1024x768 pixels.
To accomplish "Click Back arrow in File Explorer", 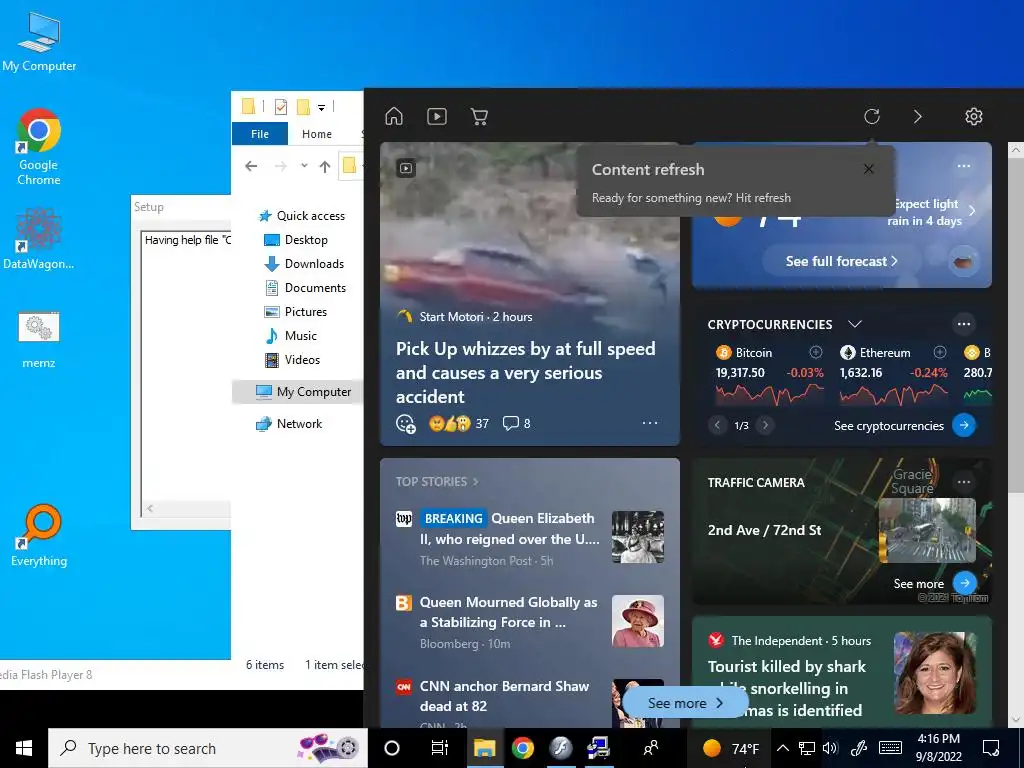I will tap(251, 166).
